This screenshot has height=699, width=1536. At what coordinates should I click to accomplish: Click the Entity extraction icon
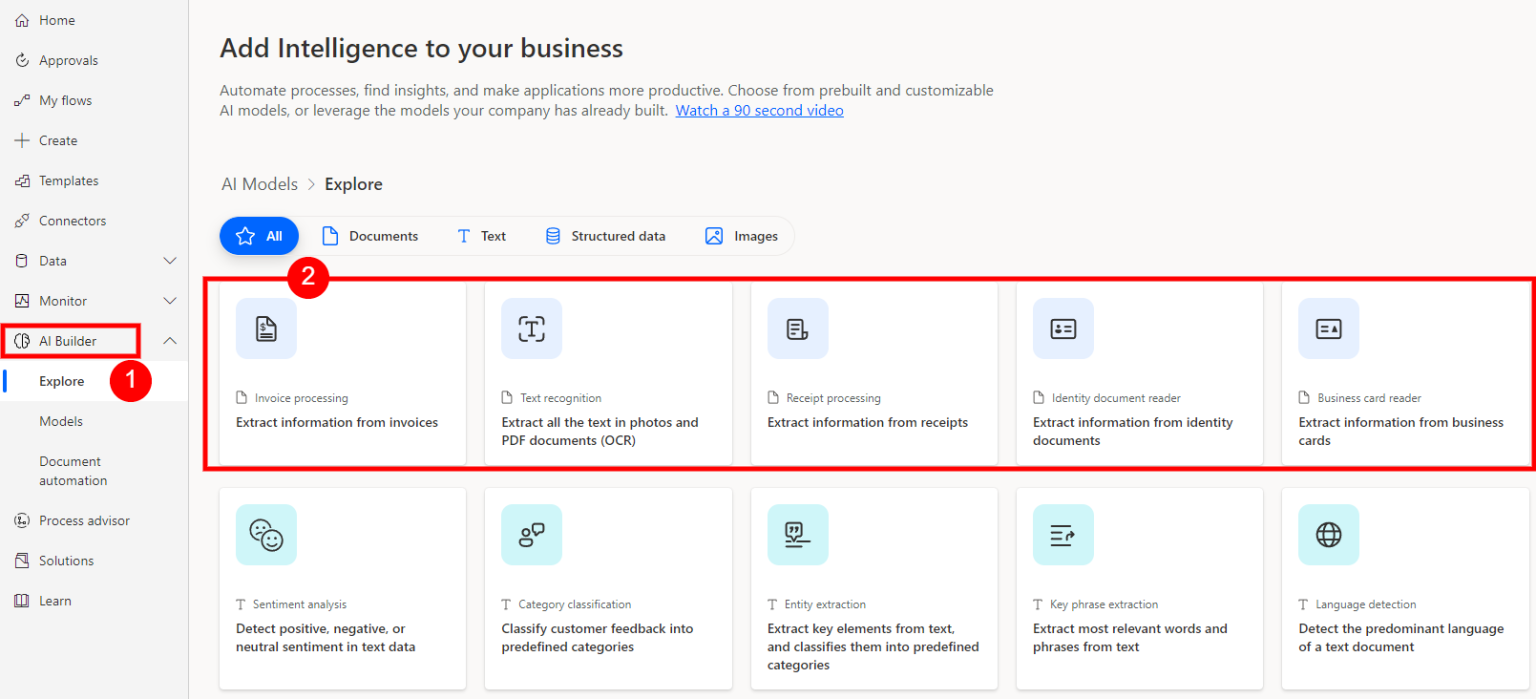[797, 535]
